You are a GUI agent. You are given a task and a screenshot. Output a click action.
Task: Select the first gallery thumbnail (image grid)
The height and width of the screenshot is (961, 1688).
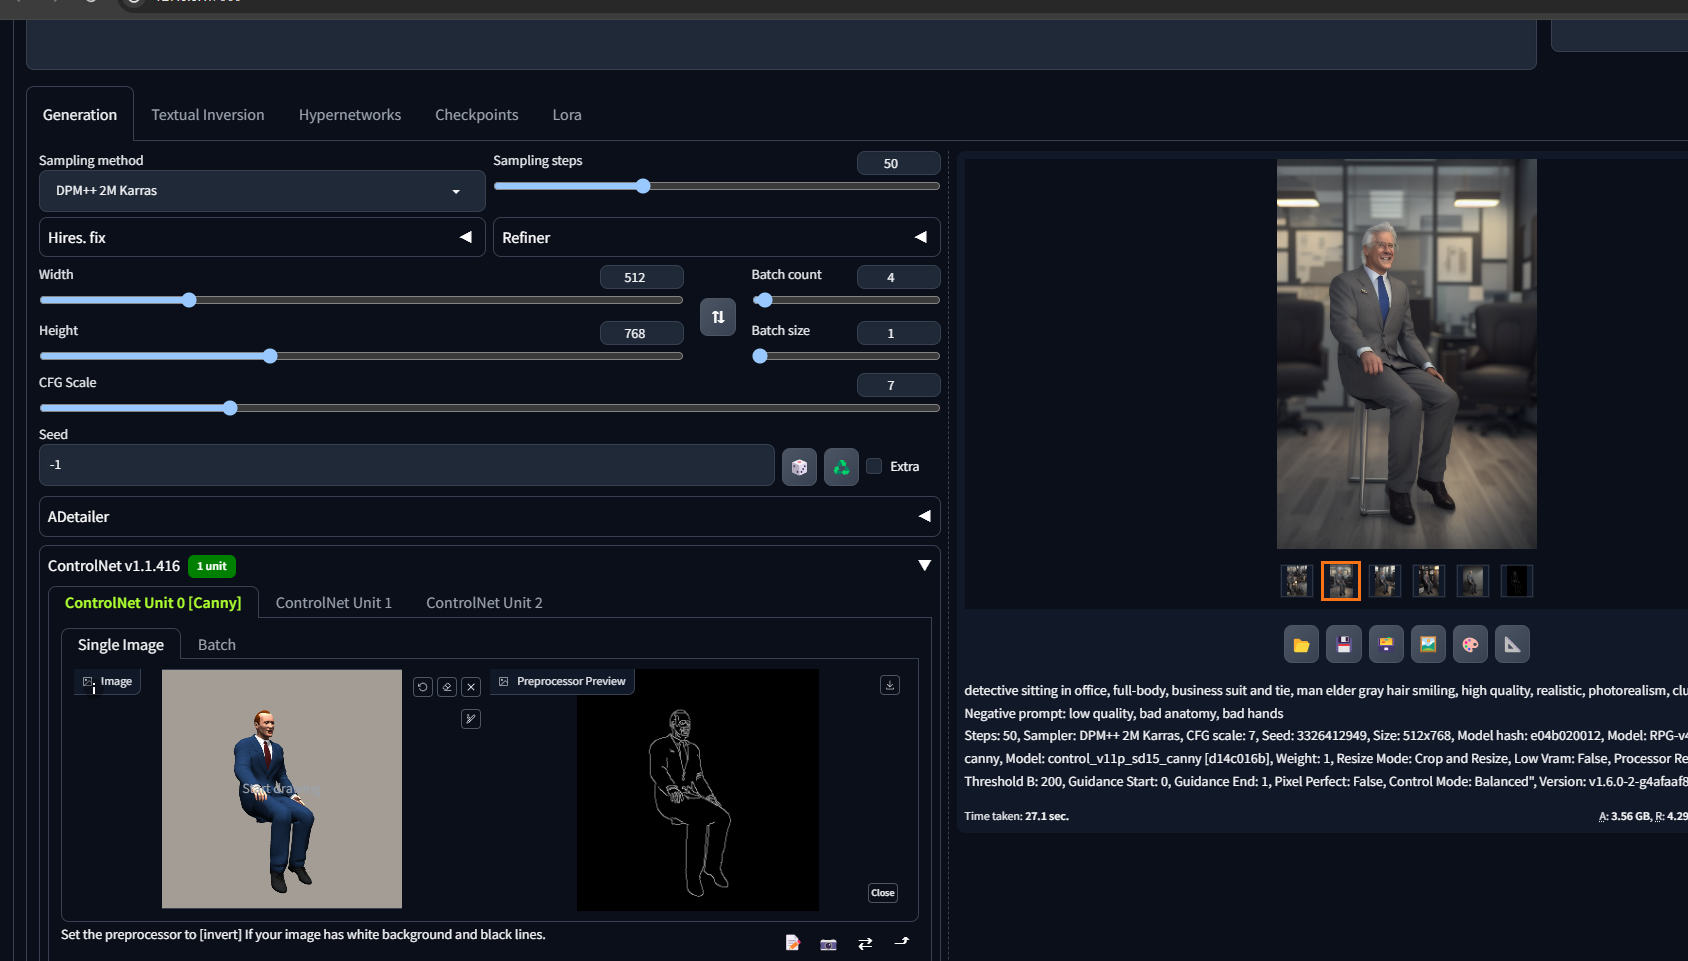1297,581
